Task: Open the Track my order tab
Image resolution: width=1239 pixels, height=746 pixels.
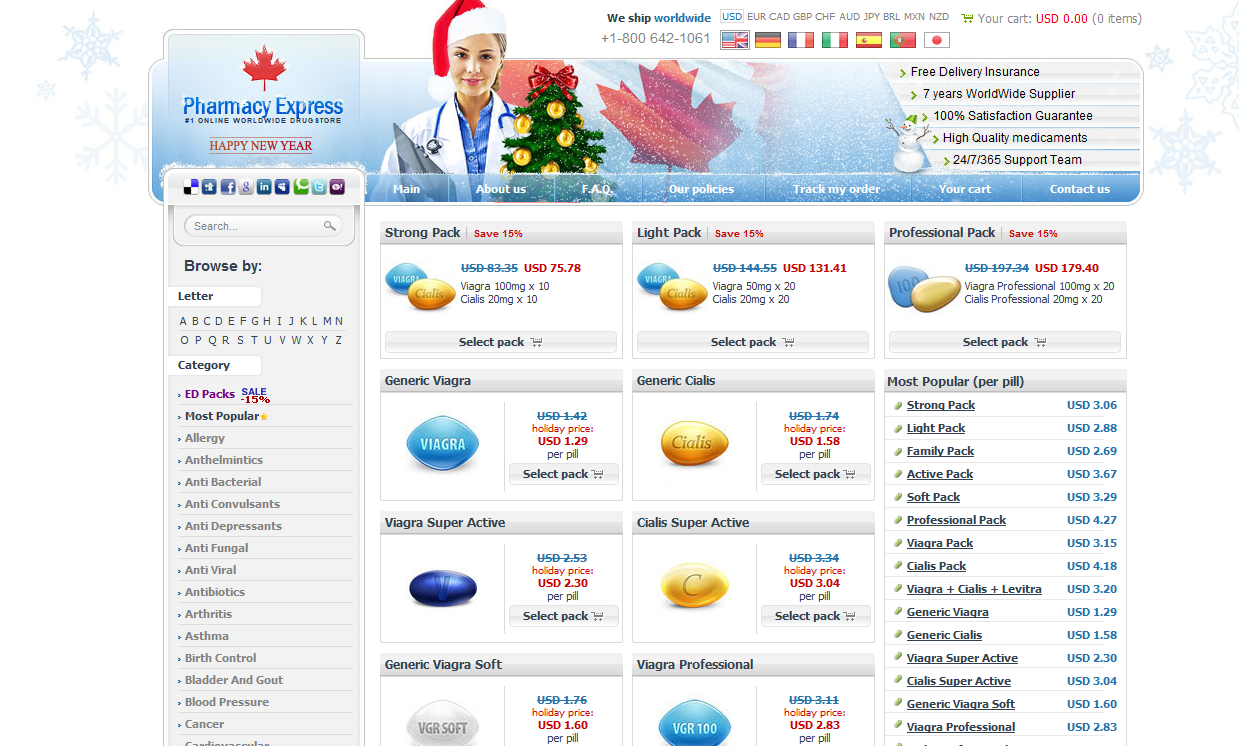Action: [x=836, y=188]
